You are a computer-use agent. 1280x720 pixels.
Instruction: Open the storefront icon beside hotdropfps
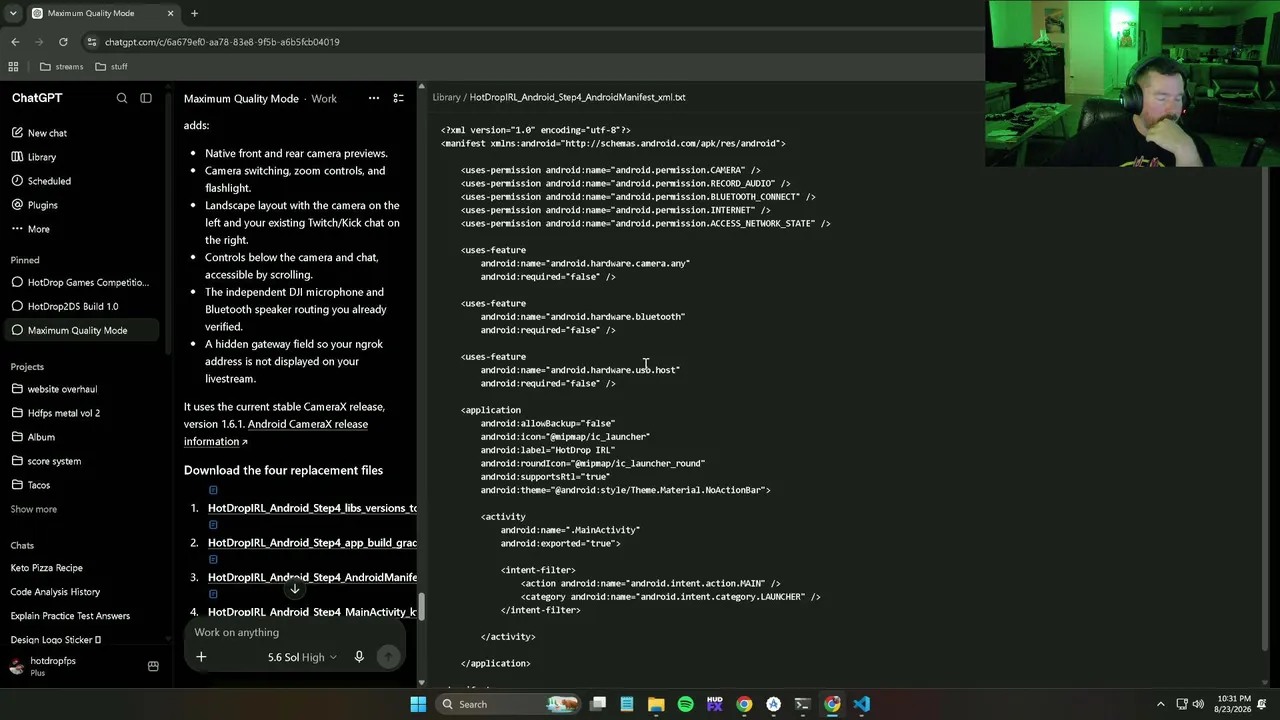click(x=153, y=666)
